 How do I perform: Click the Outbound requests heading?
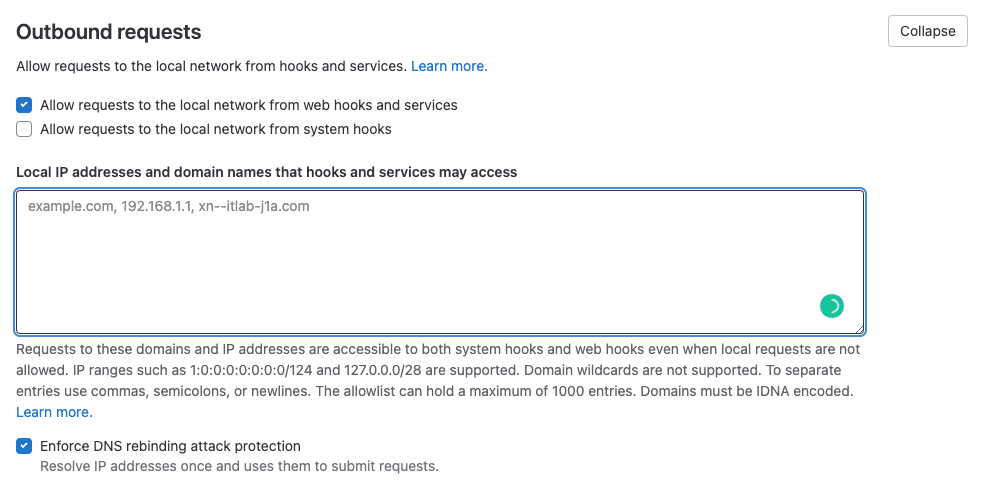click(x=108, y=31)
